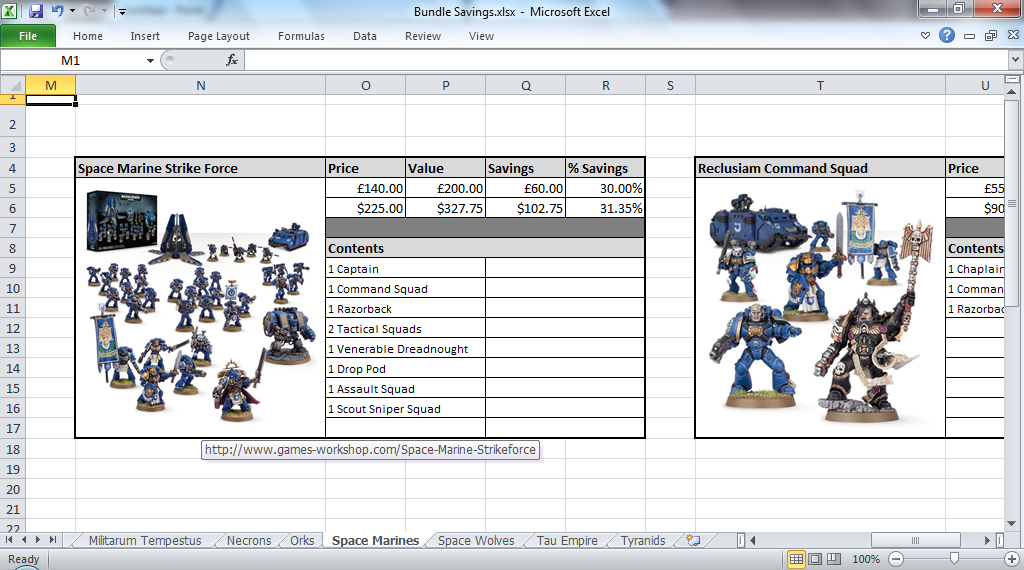
Task: Click 'Reclusiam Command Squad' heading cell
Action: click(820, 168)
